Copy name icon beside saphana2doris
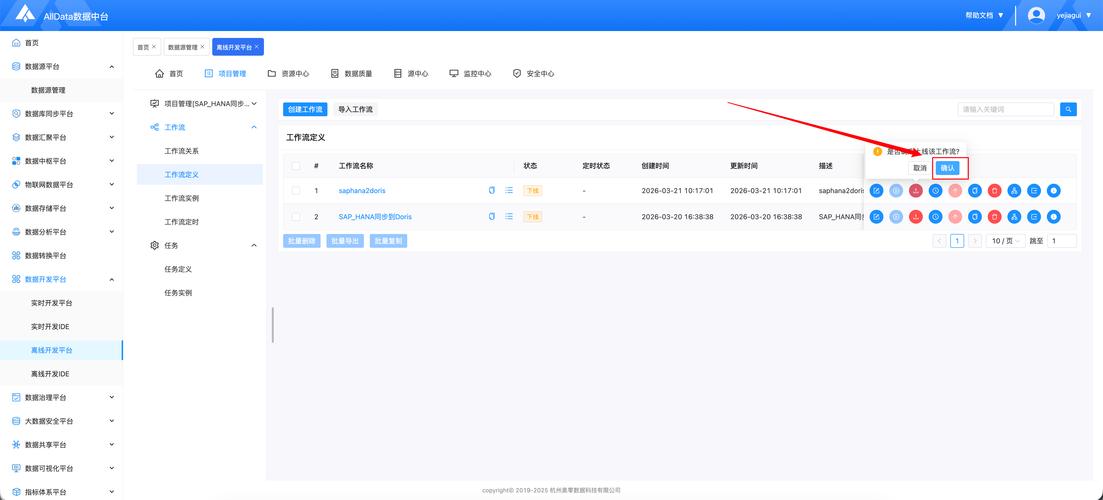Viewport: 1103px width, 500px height. point(492,191)
